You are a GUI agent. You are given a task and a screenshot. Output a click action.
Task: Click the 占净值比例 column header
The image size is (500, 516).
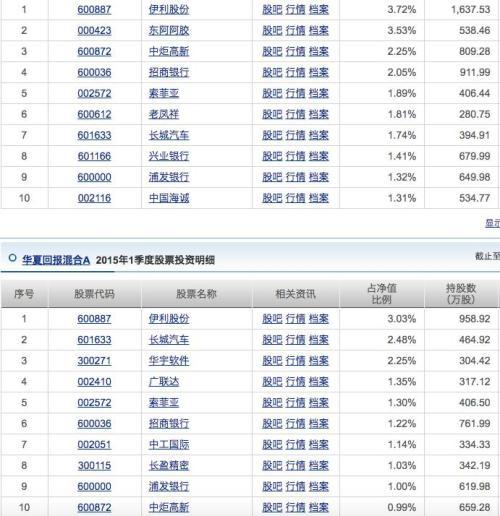tap(382, 294)
